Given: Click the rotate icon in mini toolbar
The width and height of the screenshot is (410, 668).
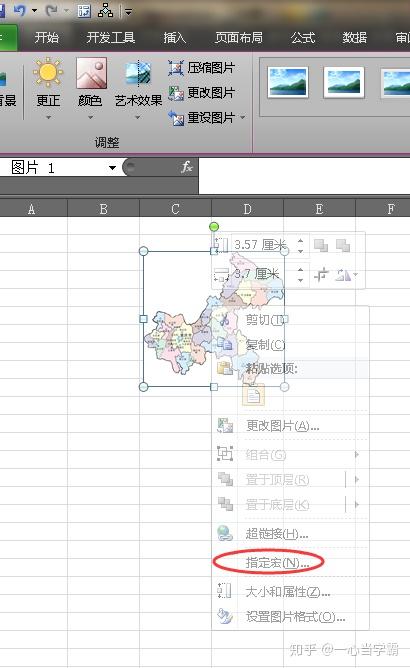Looking at the screenshot, I should coord(344,274).
